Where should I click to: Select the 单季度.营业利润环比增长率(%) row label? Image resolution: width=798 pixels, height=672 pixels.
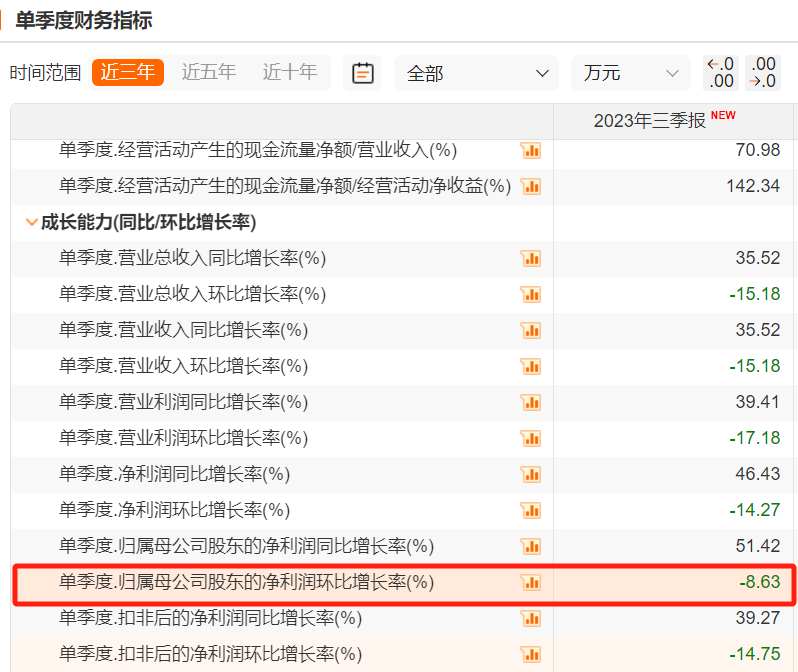pyautogui.click(x=183, y=438)
